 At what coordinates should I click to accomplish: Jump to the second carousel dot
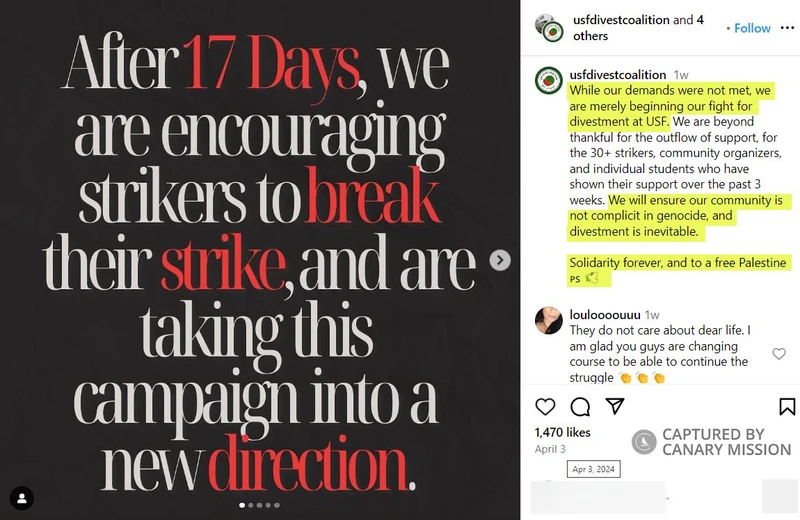click(x=251, y=505)
